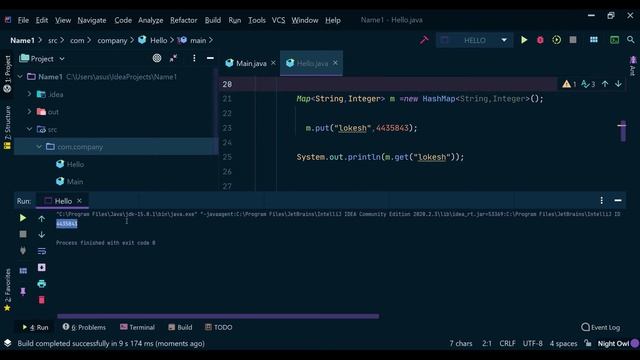Open the Refactor menu
Screen dimensions: 640x360
pyautogui.click(x=184, y=20)
